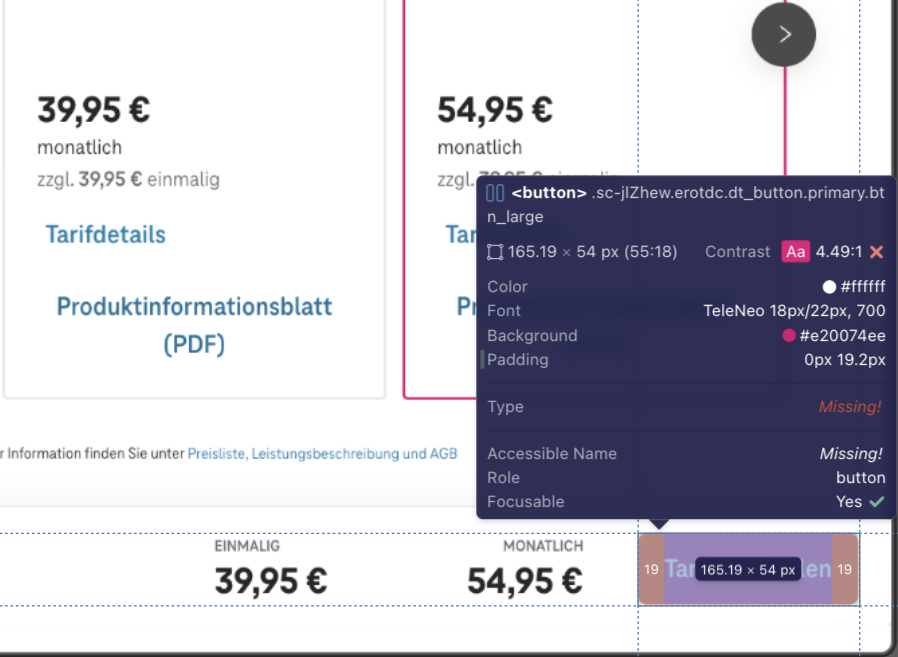This screenshot has height=657, width=898.
Task: Open the Preisliste, Leistungsbeschreibung und AGB link
Action: point(322,453)
